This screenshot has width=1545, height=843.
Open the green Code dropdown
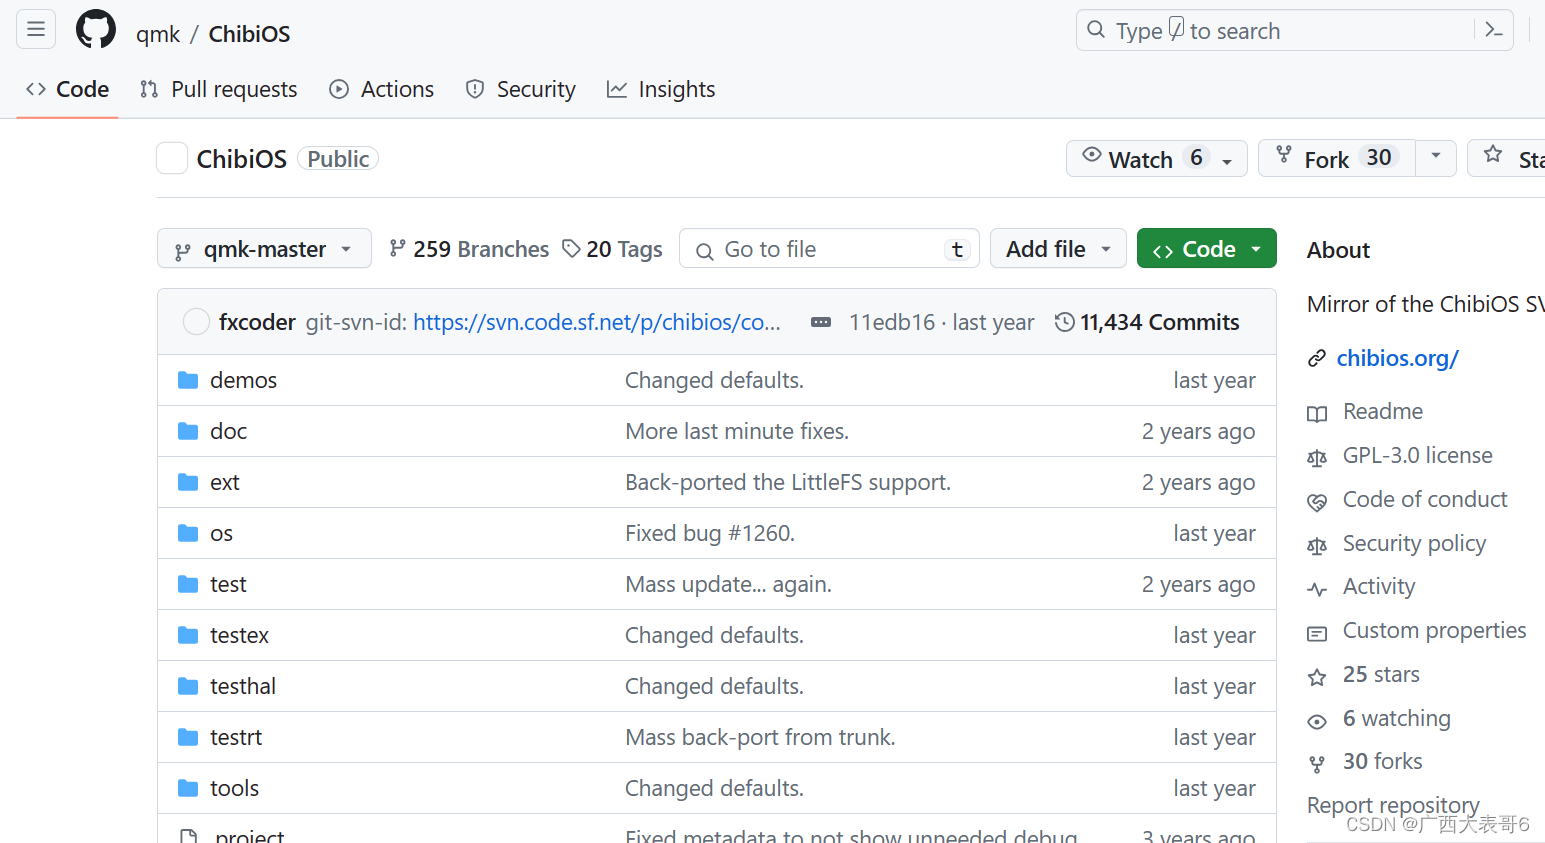[x=1206, y=248]
